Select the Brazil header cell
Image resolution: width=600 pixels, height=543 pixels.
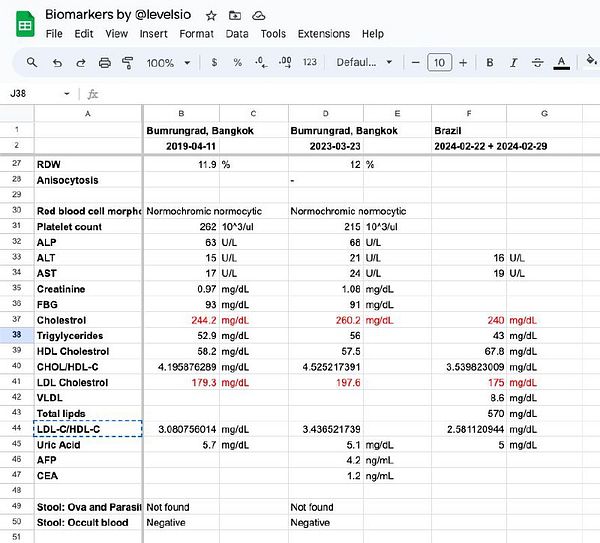click(469, 130)
